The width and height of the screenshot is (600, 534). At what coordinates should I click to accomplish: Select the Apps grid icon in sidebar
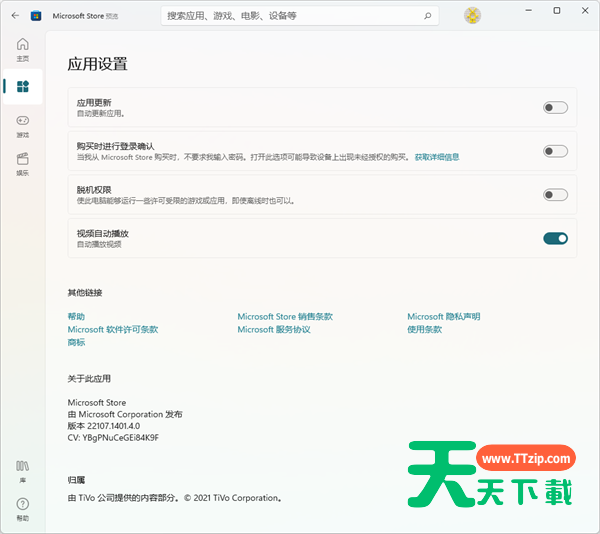(22, 87)
